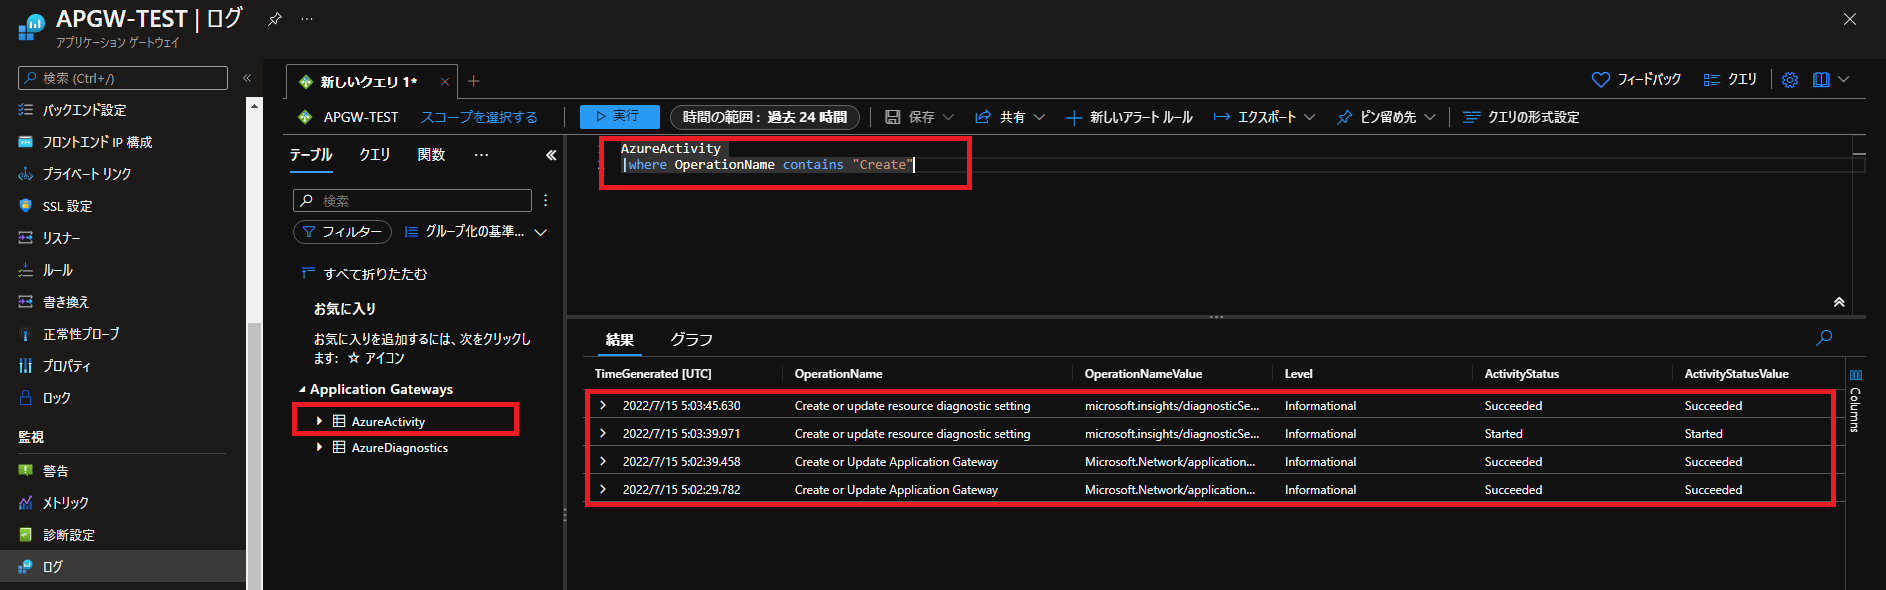Screen dimensions: 1886x590
Task: Expand result row 5:02:29.782
Action: coord(603,489)
